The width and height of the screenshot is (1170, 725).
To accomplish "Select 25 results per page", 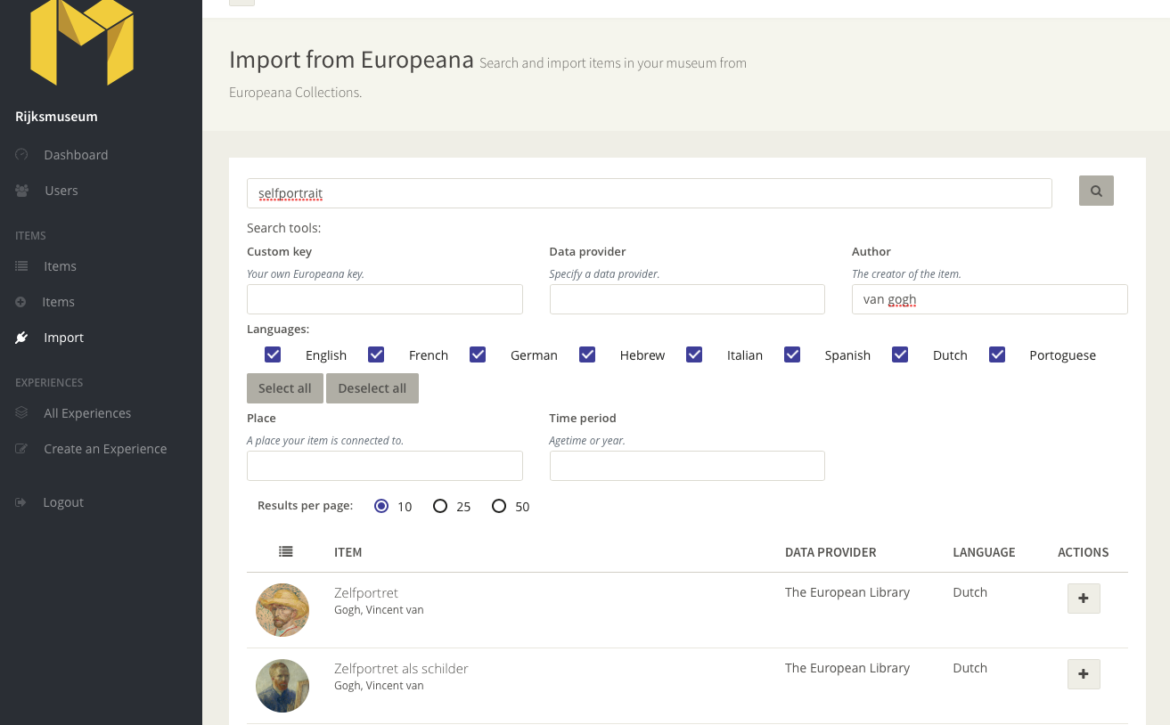I will pyautogui.click(x=440, y=506).
